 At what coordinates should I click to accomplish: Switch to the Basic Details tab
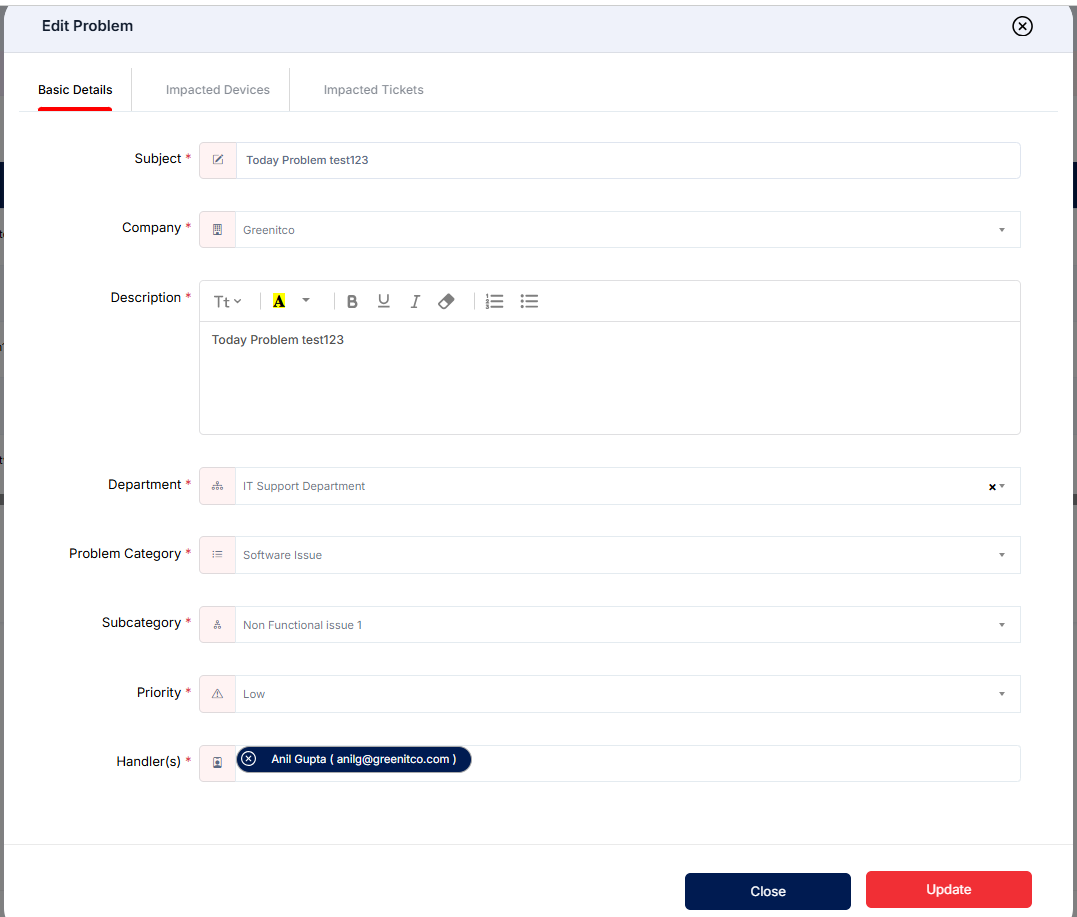[75, 90]
